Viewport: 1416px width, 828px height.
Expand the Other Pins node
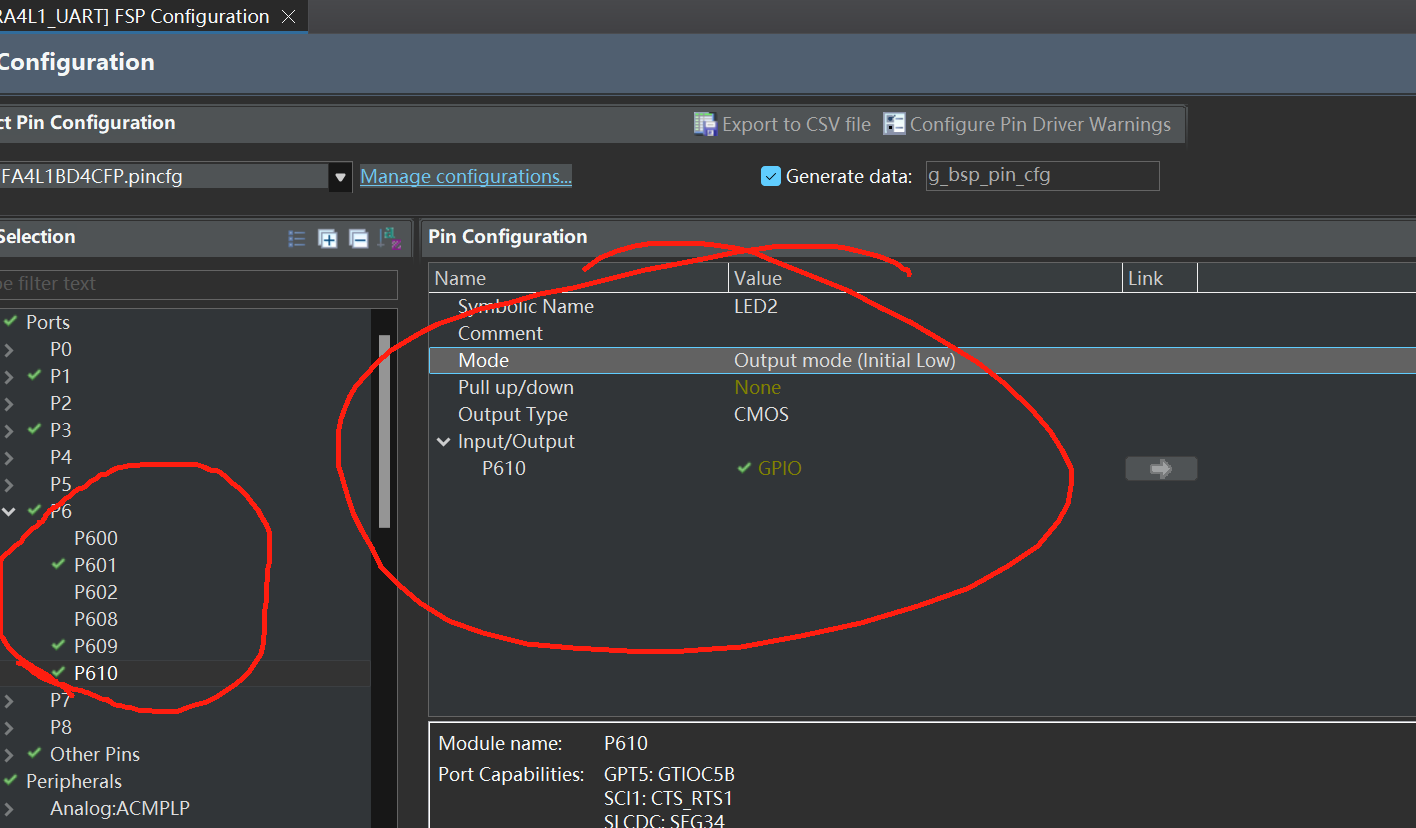[x=9, y=755]
